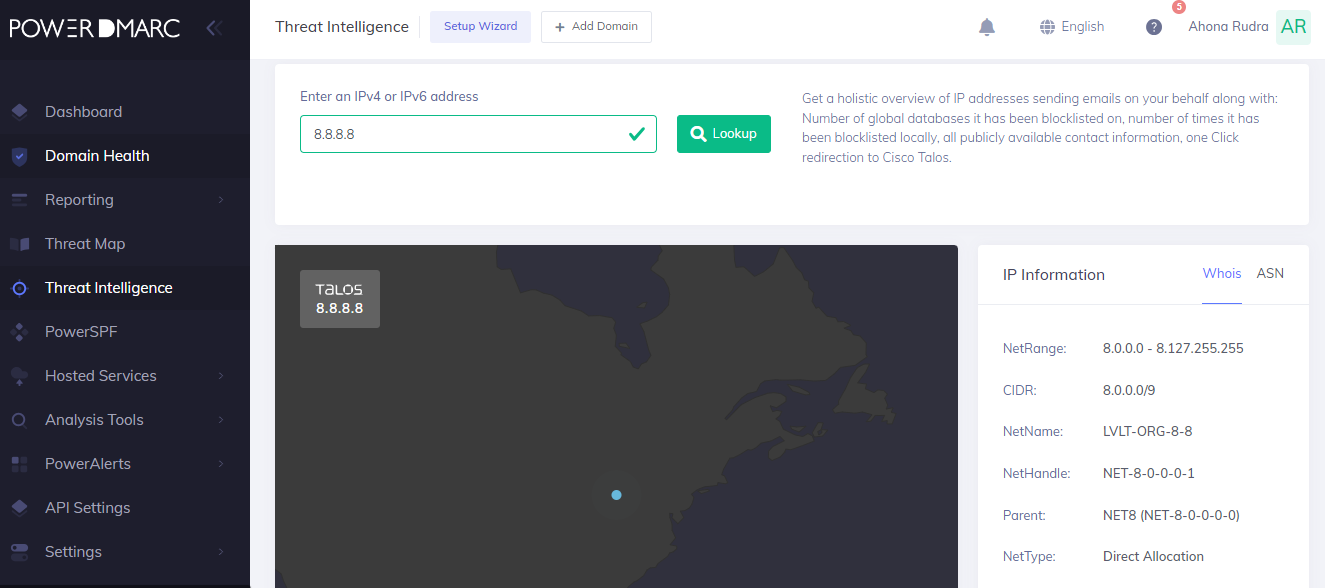Collapse the sidebar with double-chevron icon
The width and height of the screenshot is (1325, 588).
tap(213, 28)
